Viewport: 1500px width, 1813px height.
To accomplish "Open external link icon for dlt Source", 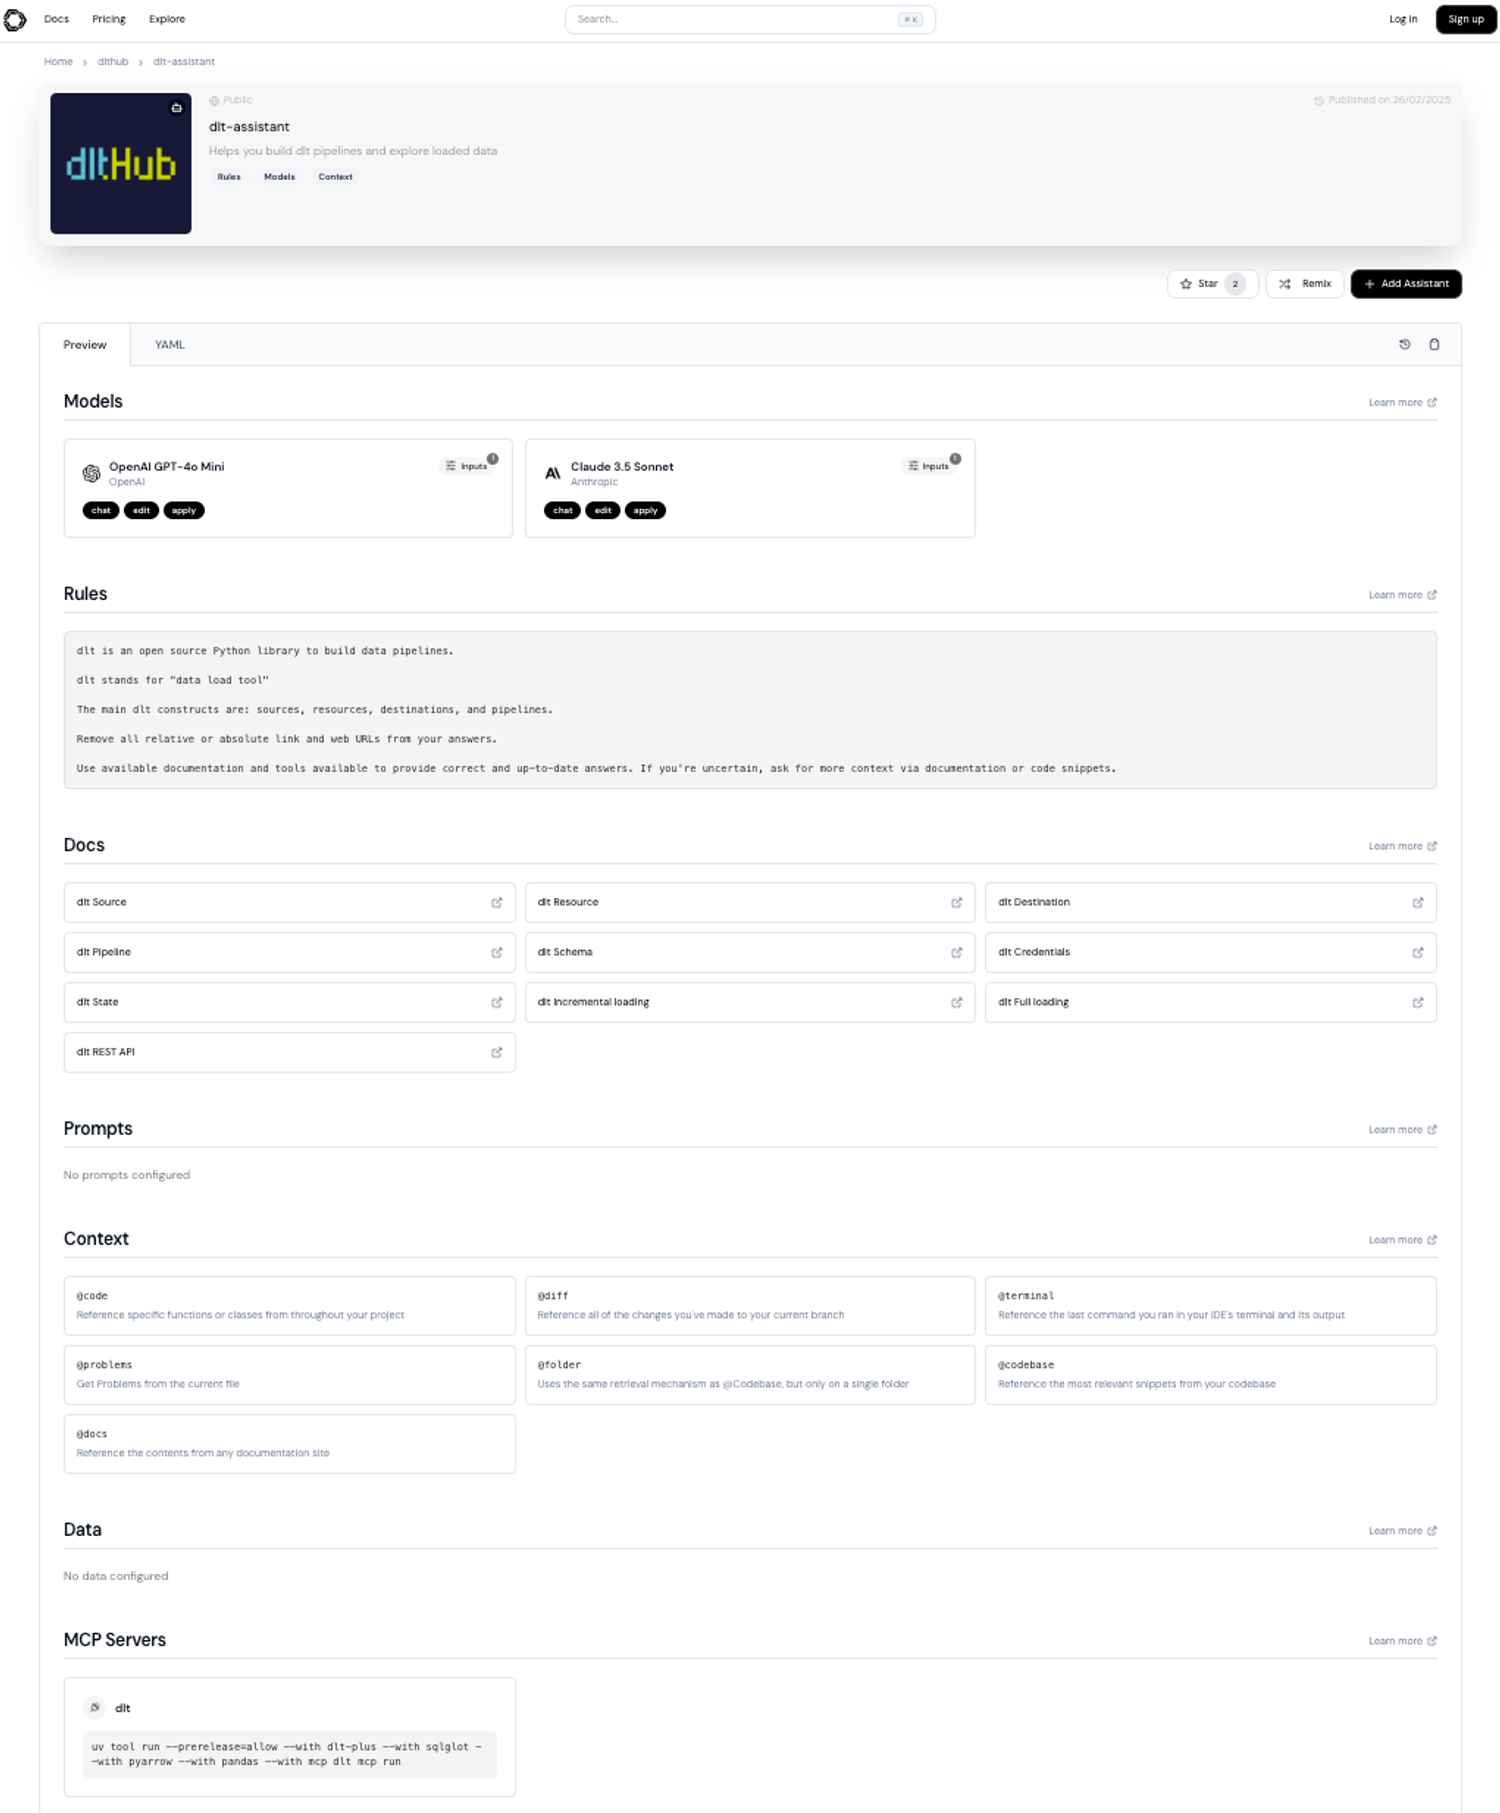I will point(496,902).
